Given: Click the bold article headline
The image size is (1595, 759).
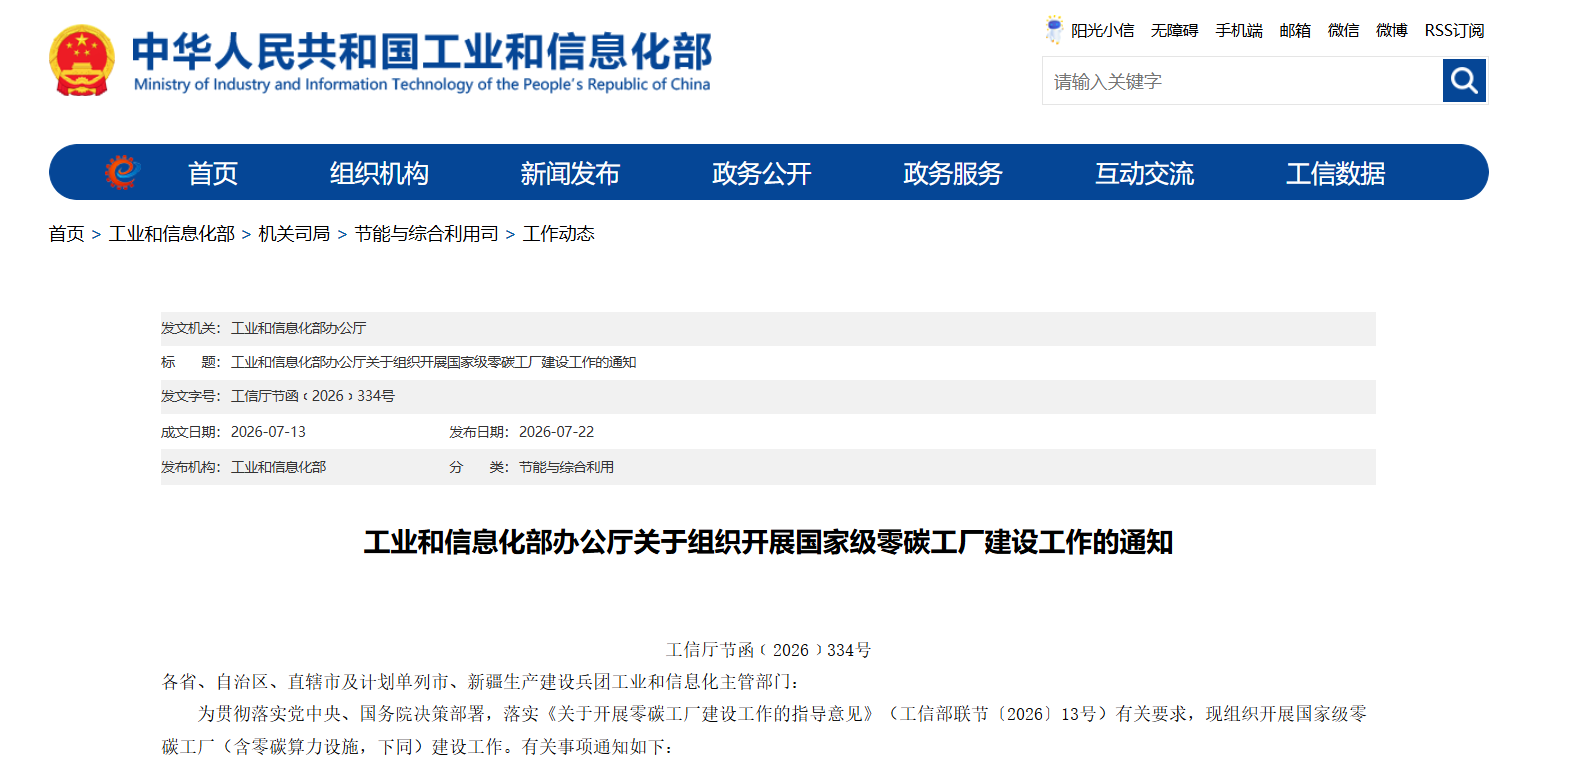Looking at the screenshot, I should pyautogui.click(x=768, y=542).
